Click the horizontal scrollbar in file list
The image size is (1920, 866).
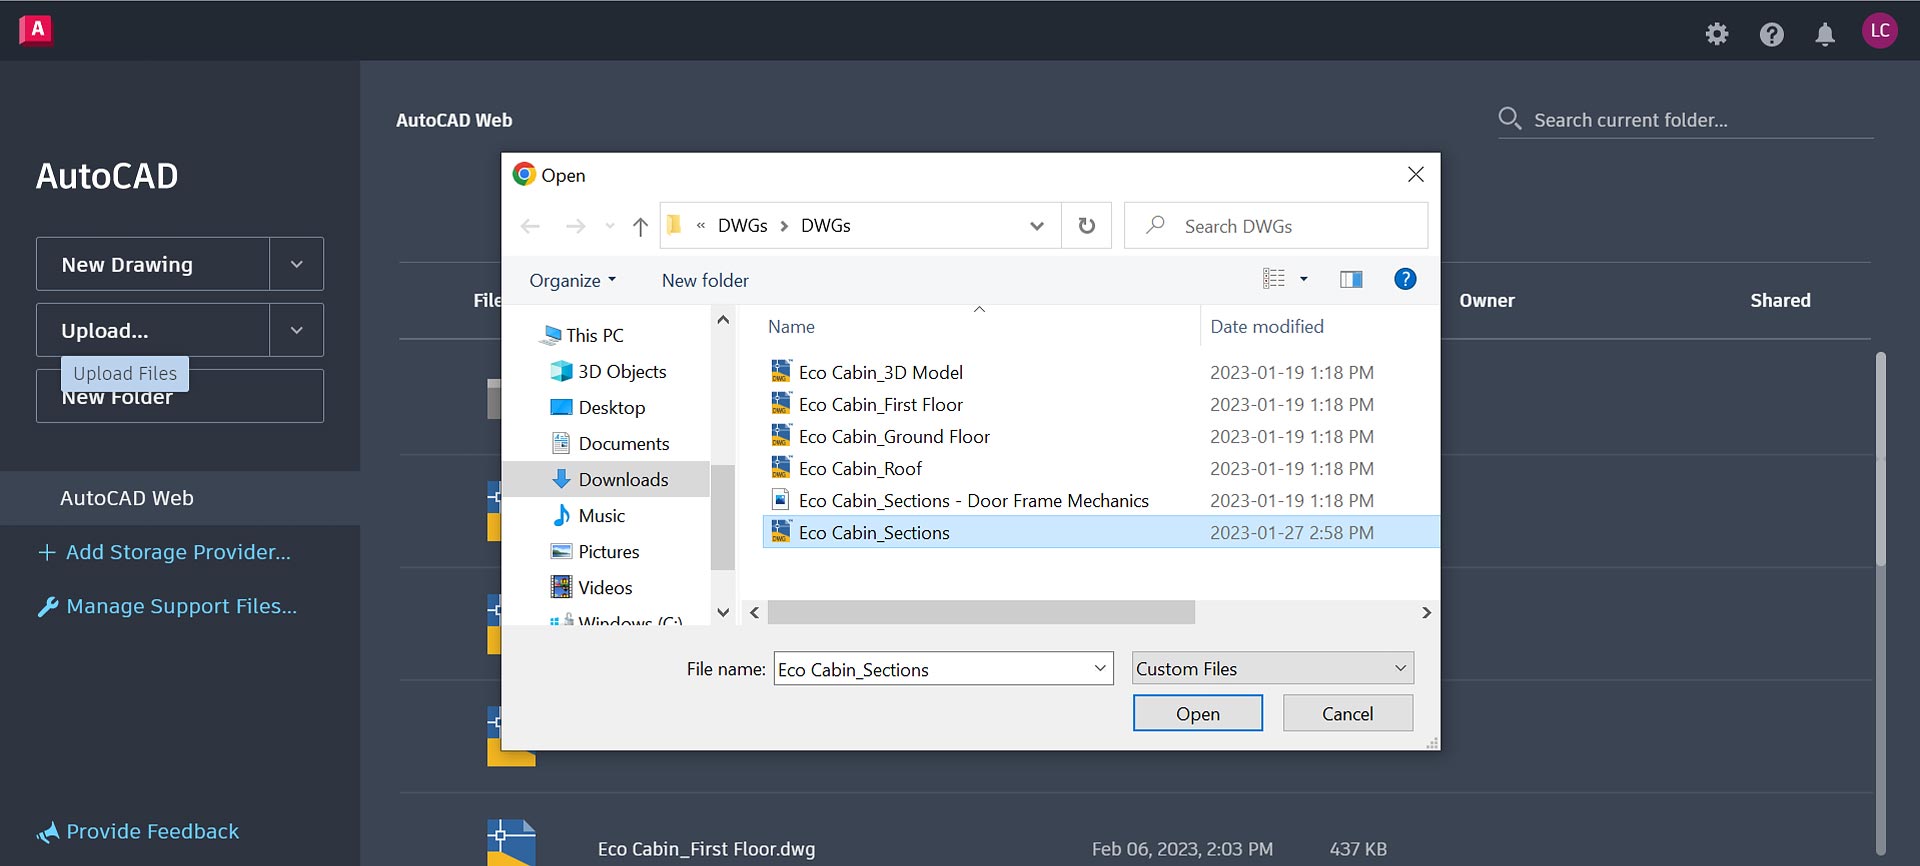pos(980,612)
